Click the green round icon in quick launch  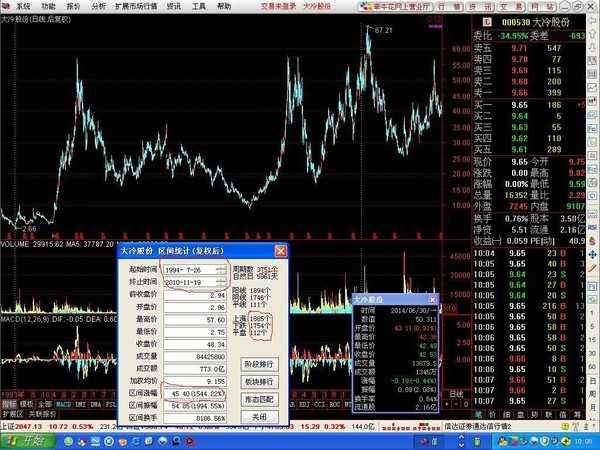tap(68, 442)
